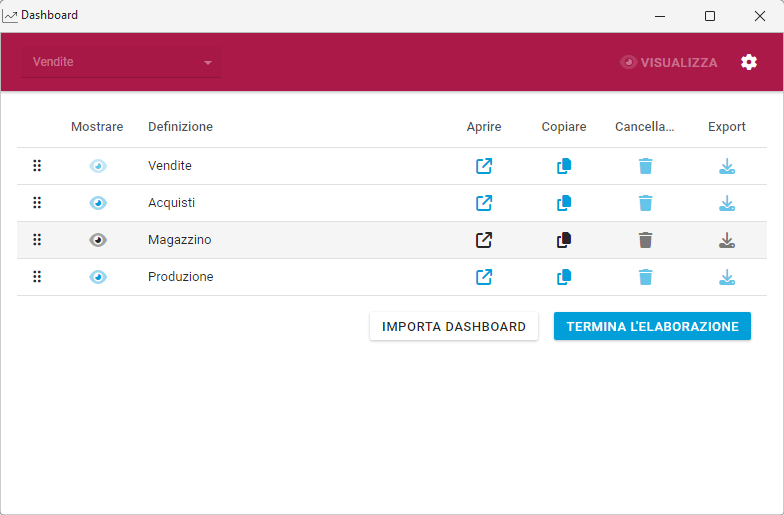Image resolution: width=784 pixels, height=515 pixels.
Task: Open settings with the gear icon
Action: (x=749, y=62)
